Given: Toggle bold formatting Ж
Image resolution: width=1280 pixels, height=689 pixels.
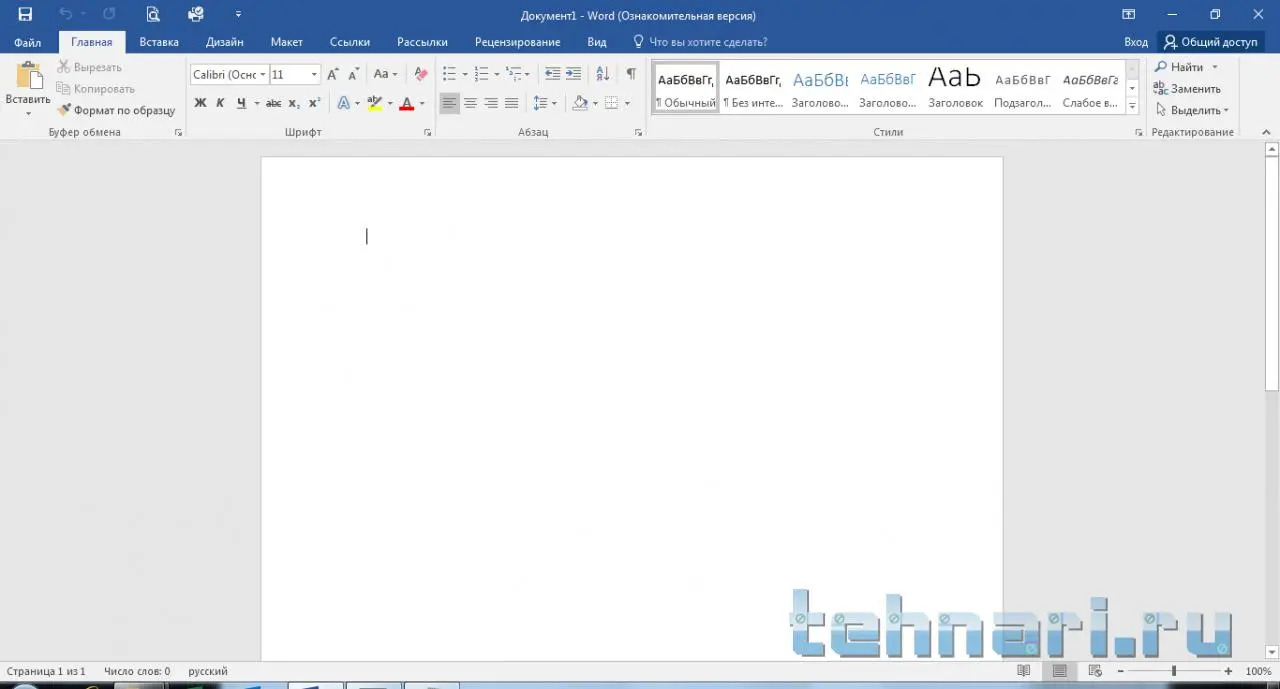Looking at the screenshot, I should [200, 103].
